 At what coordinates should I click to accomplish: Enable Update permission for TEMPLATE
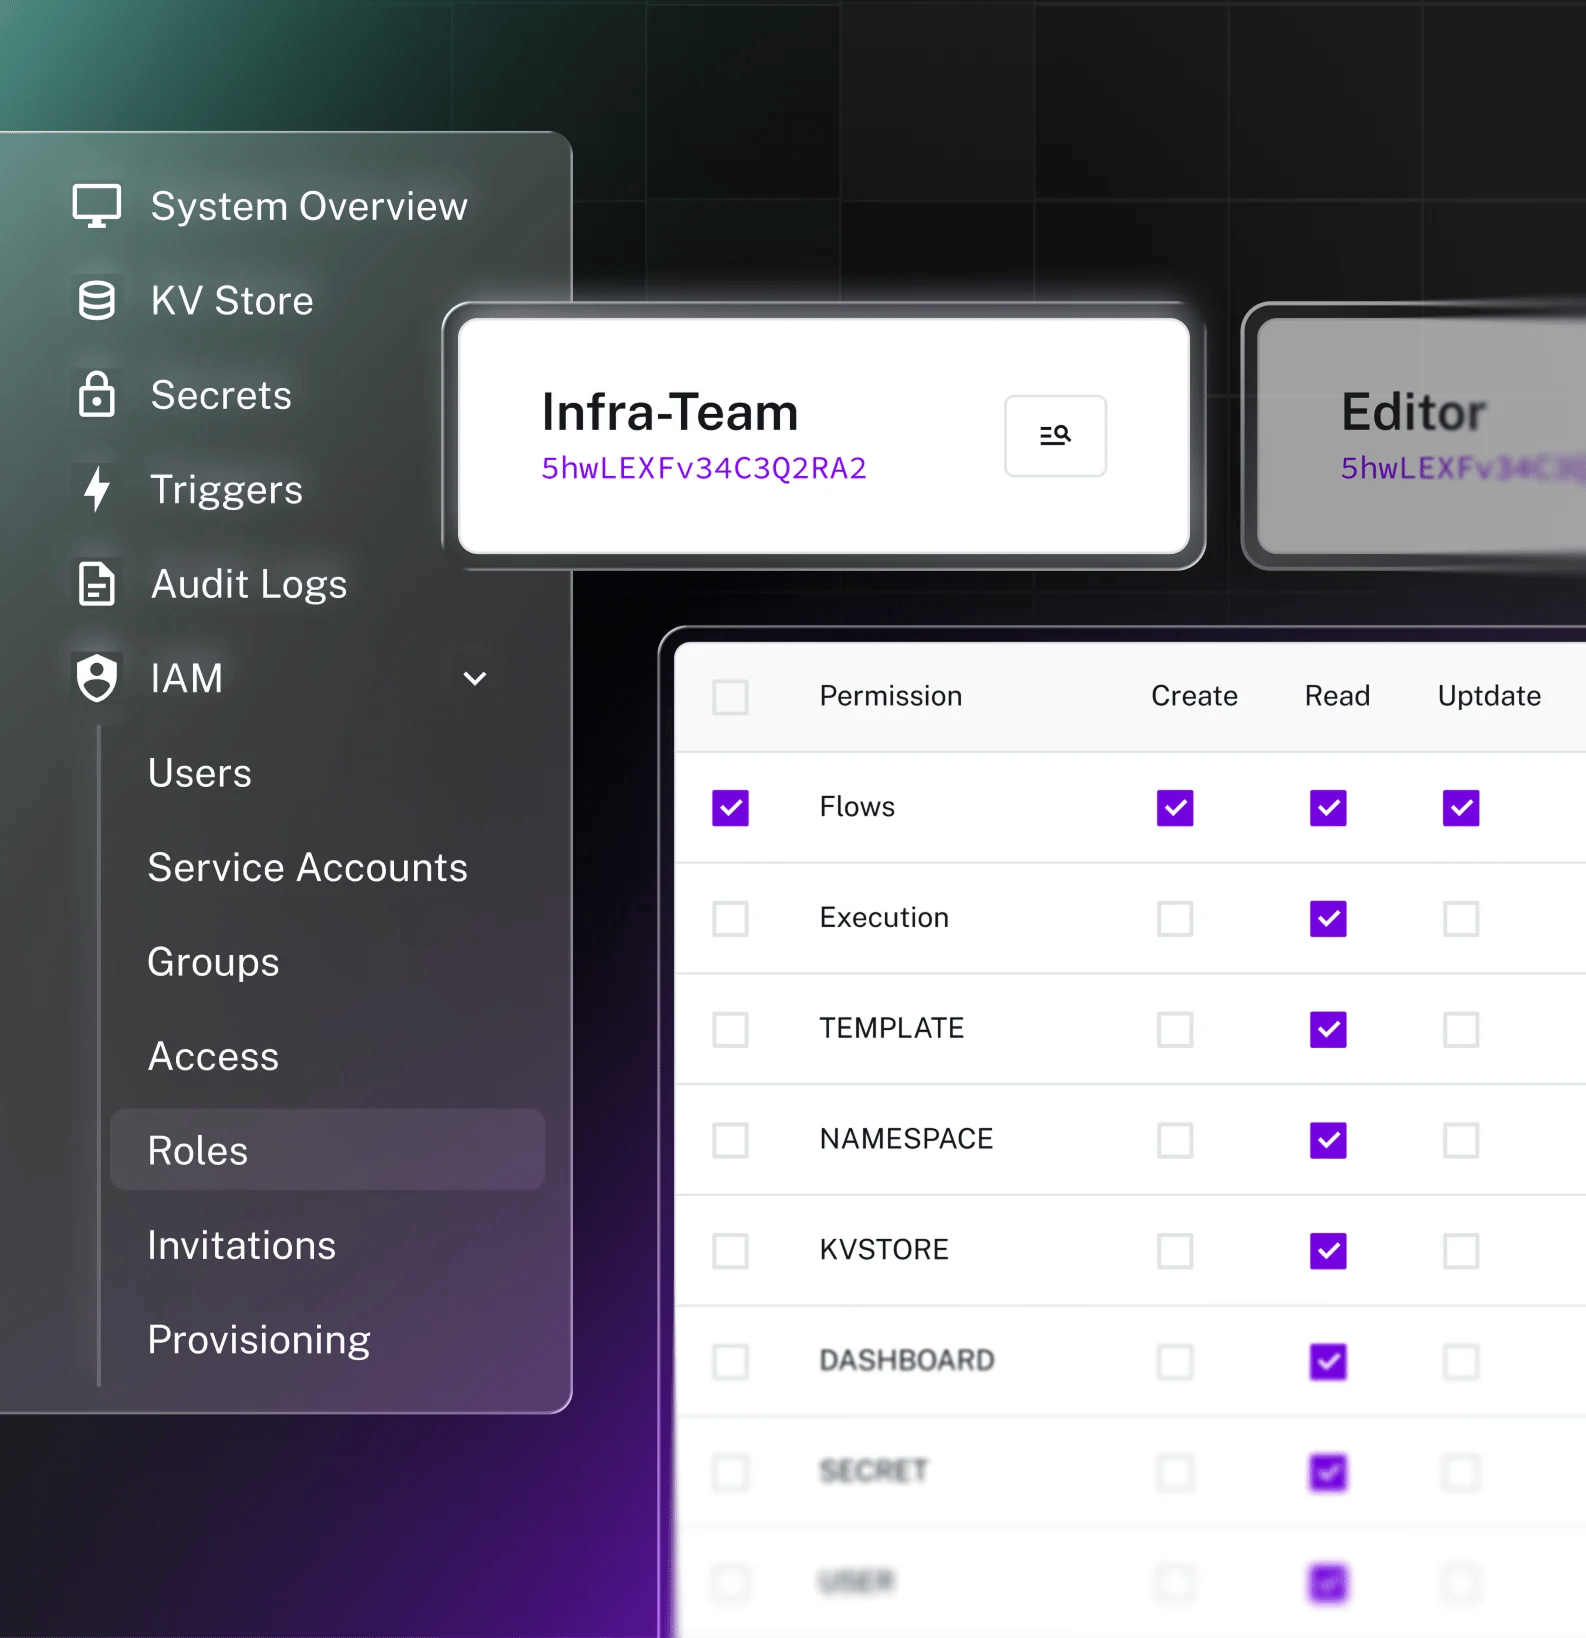(1461, 1029)
